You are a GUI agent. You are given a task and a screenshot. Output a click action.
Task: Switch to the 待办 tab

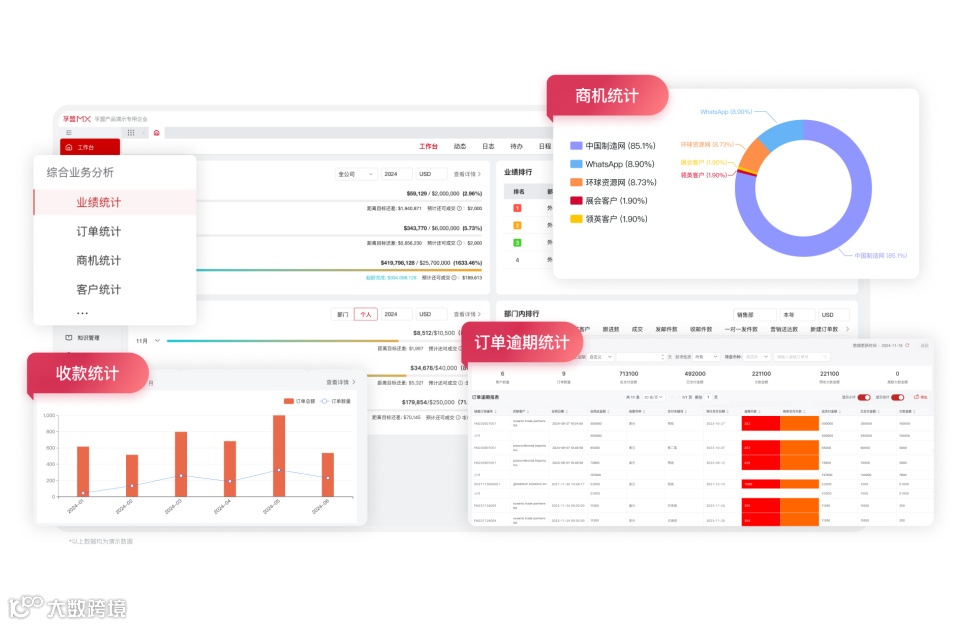pos(517,147)
